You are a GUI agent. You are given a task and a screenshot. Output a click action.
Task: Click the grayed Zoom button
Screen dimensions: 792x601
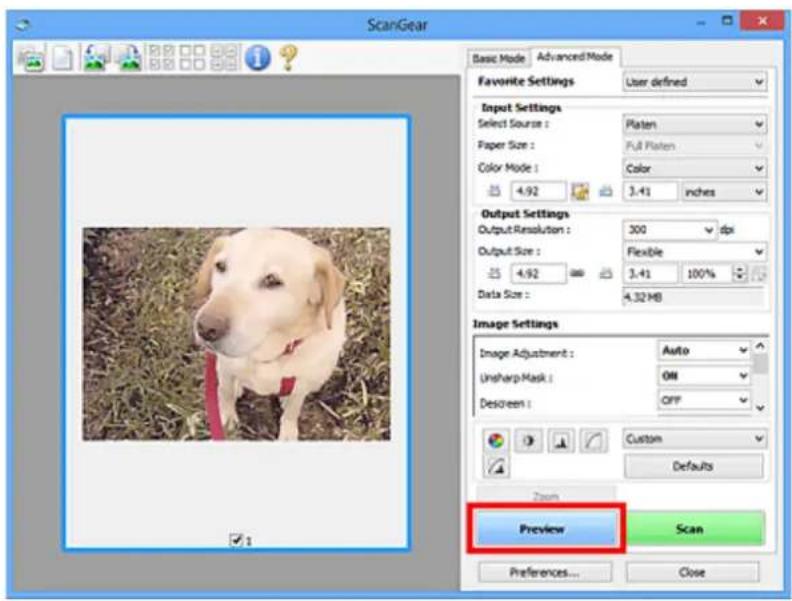[x=546, y=496]
